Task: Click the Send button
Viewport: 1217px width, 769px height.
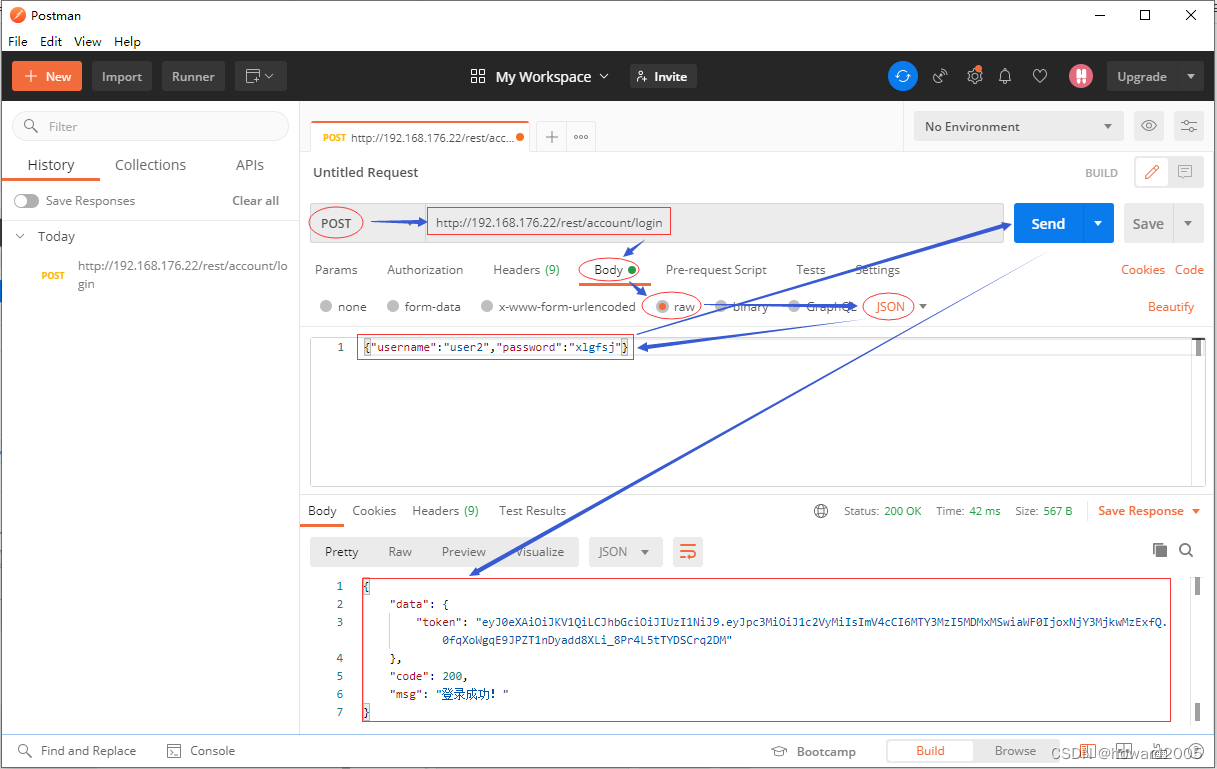Action: pos(1048,224)
